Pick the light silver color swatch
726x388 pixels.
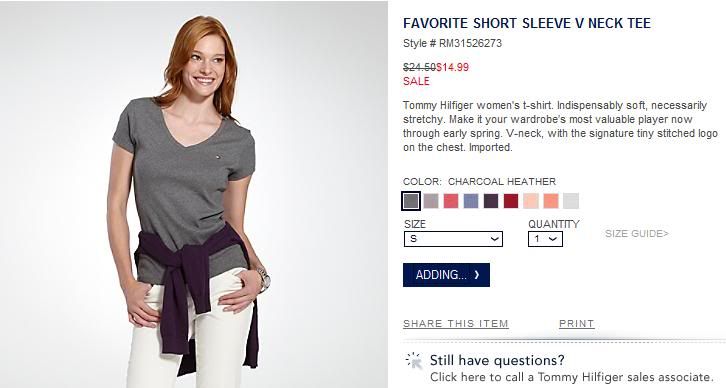pos(571,201)
